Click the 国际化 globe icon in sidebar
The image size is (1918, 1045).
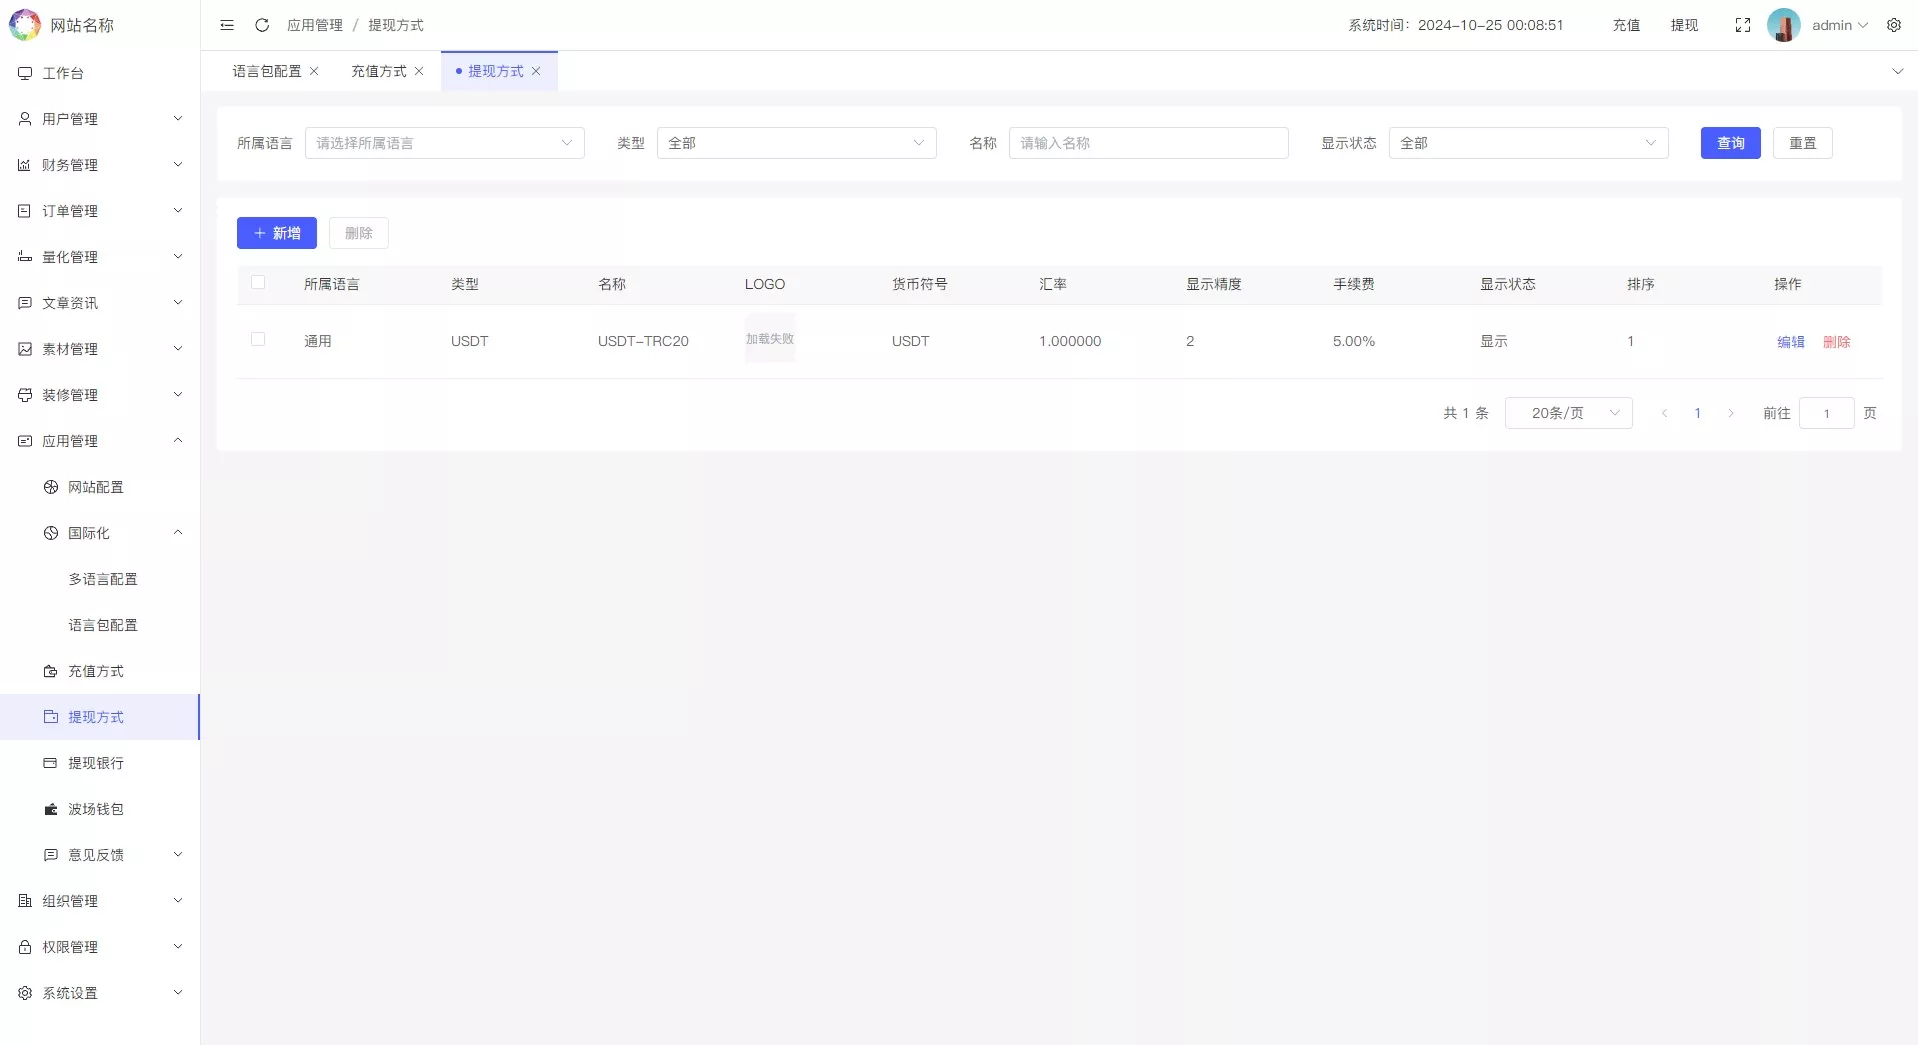(50, 532)
